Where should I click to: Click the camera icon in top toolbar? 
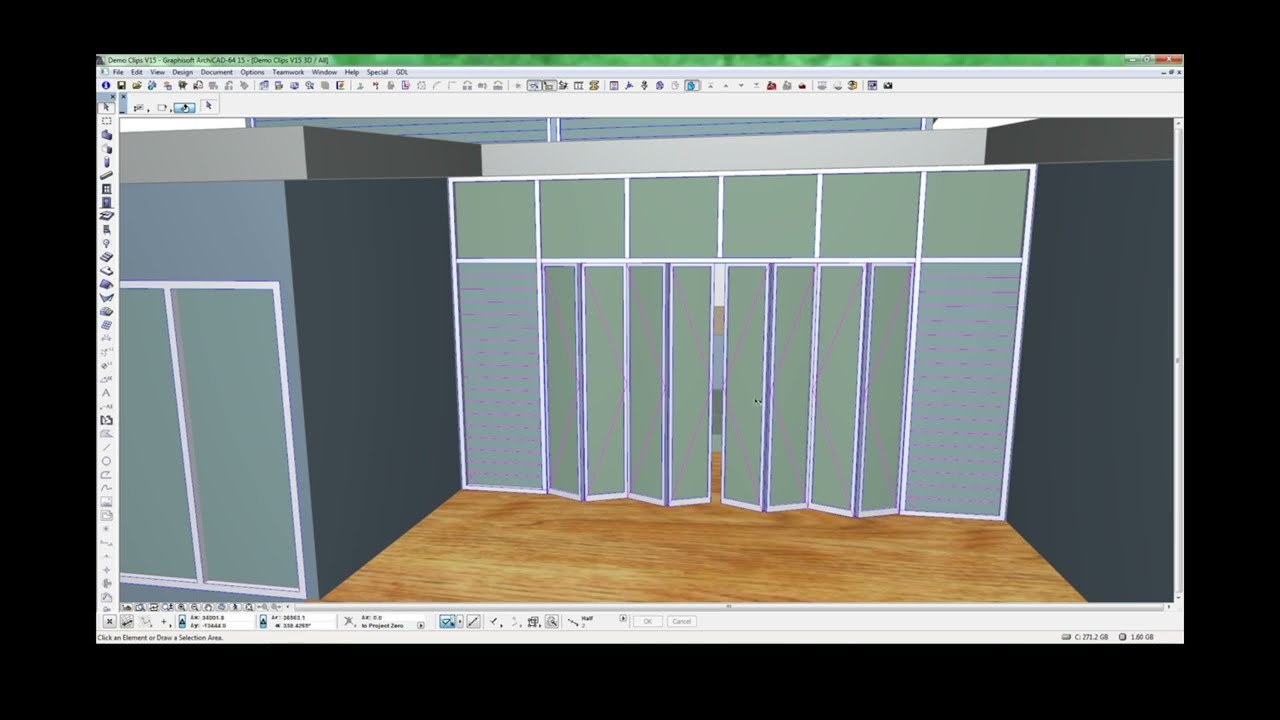click(x=888, y=85)
